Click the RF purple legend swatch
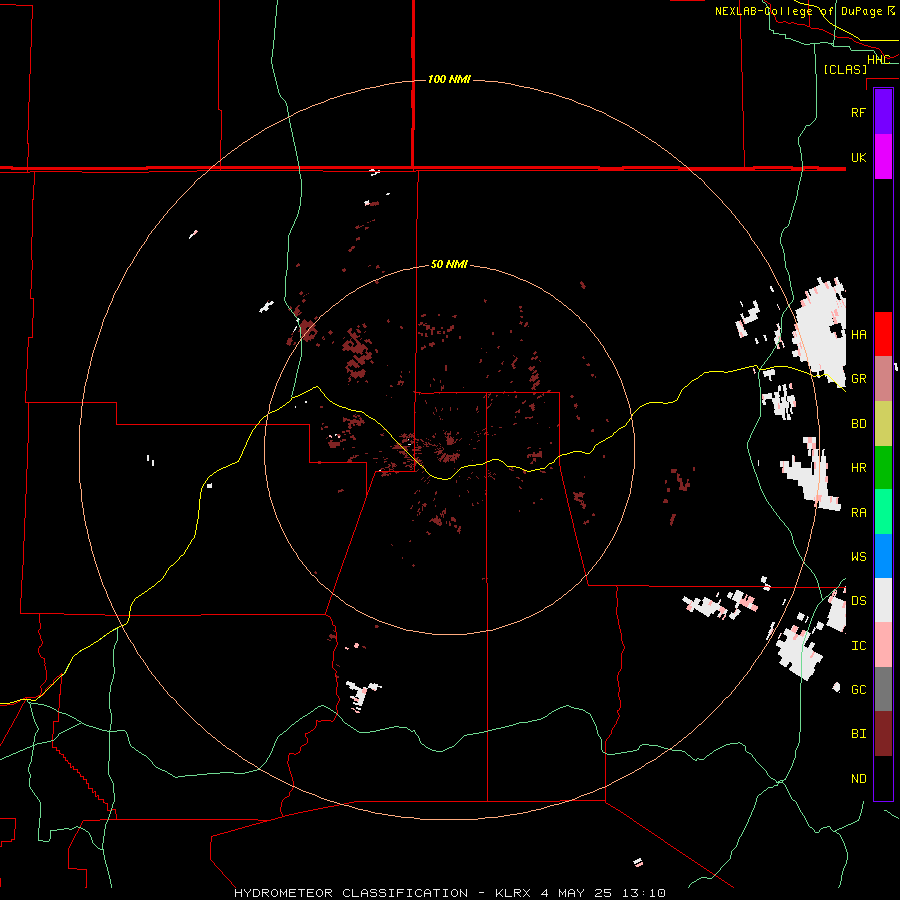The height and width of the screenshot is (900, 900). point(883,111)
